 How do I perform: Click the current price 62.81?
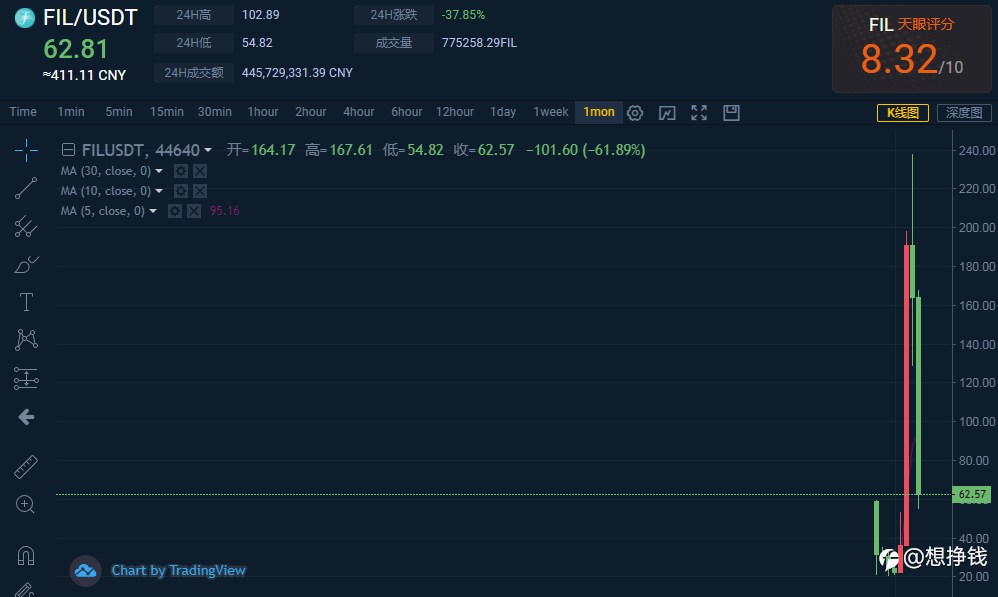(x=76, y=49)
